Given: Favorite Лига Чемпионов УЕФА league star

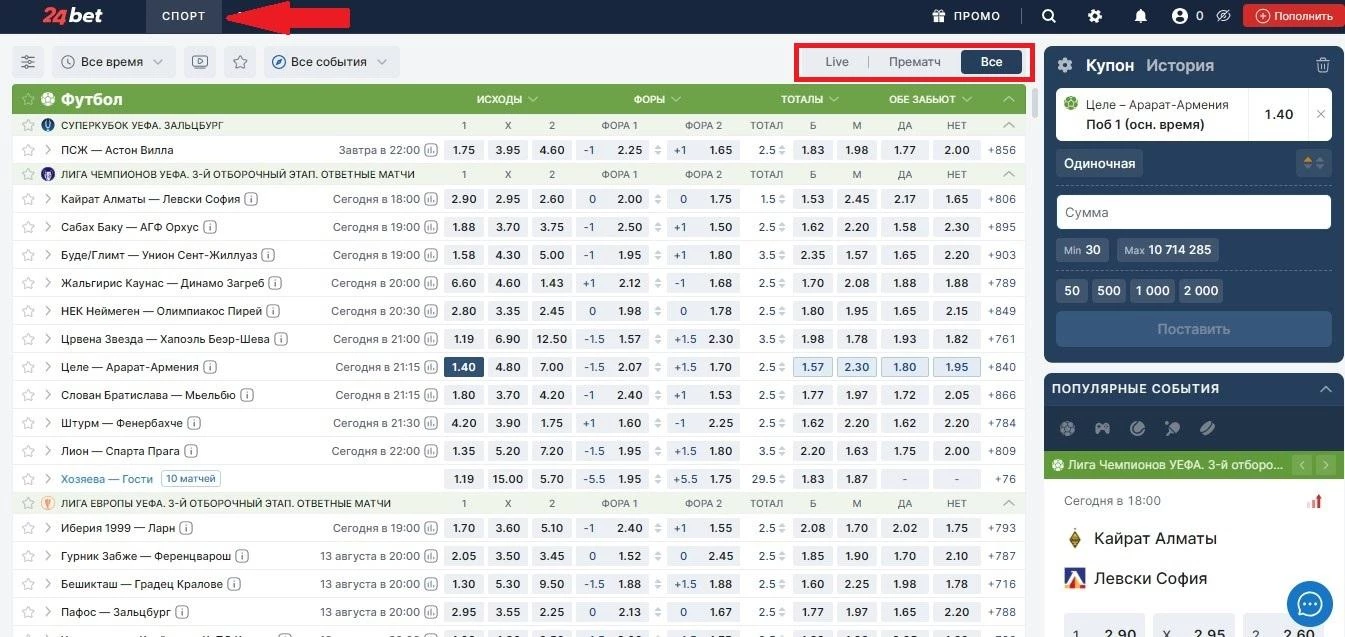Looking at the screenshot, I should click(x=28, y=174).
